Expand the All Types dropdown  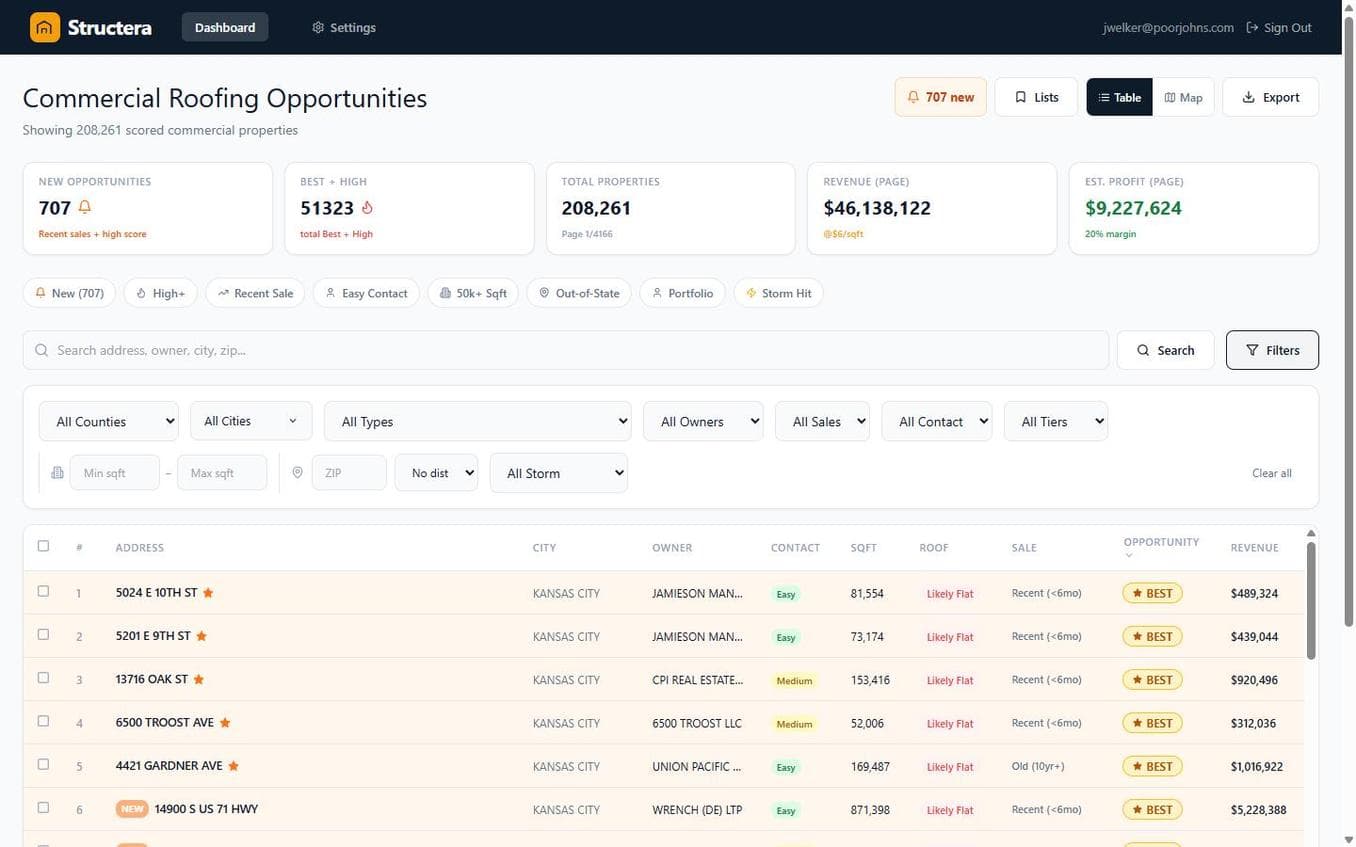477,422
